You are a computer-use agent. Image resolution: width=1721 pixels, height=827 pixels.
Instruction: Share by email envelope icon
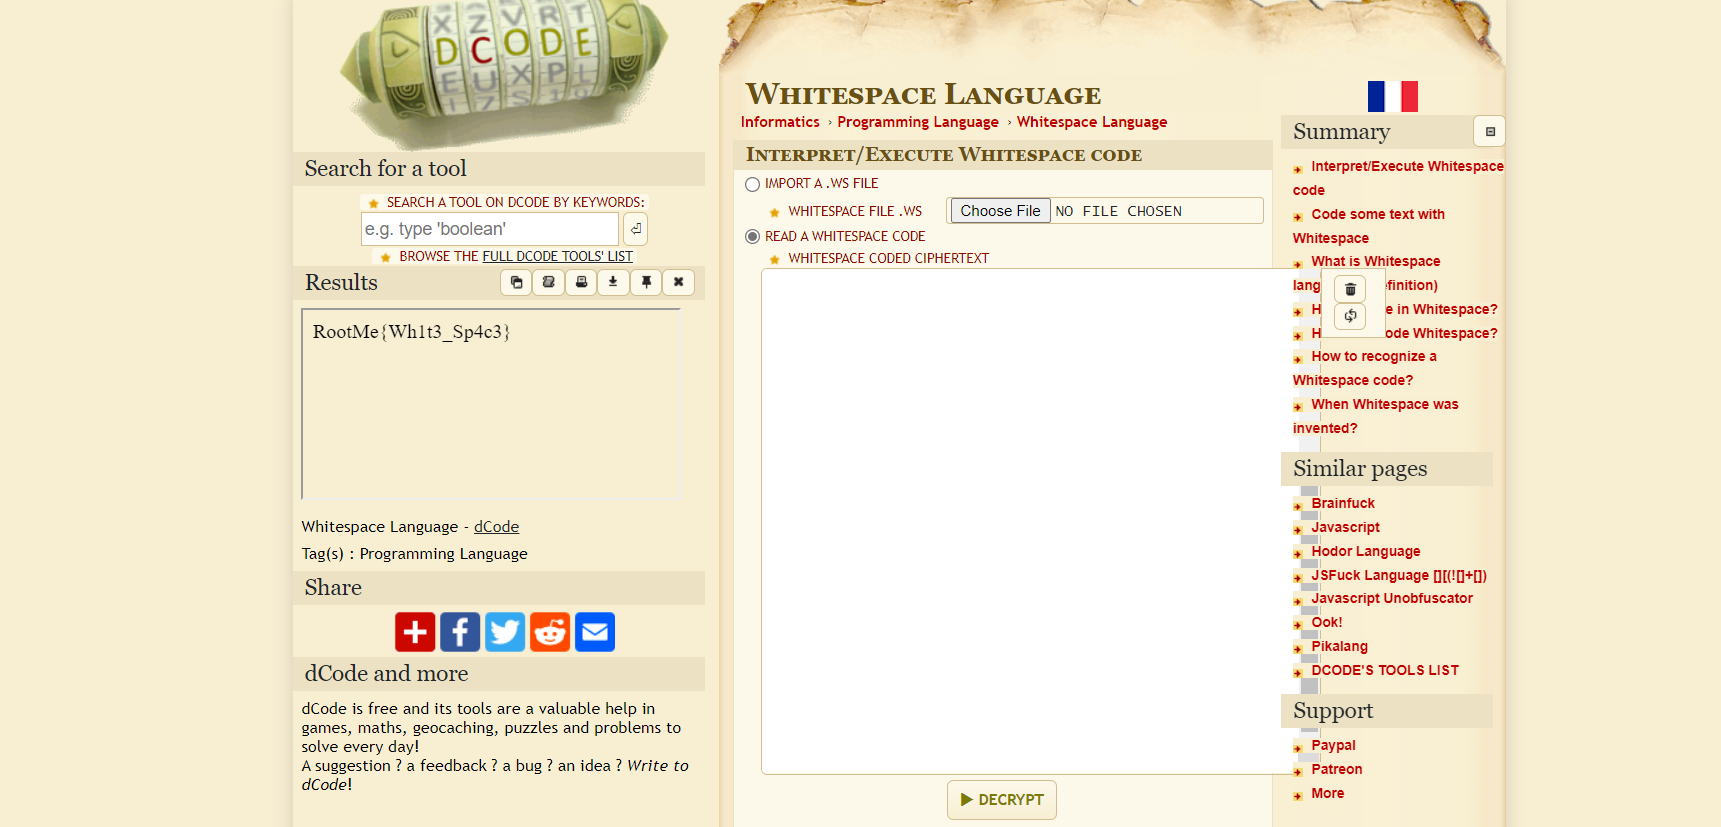click(x=595, y=632)
